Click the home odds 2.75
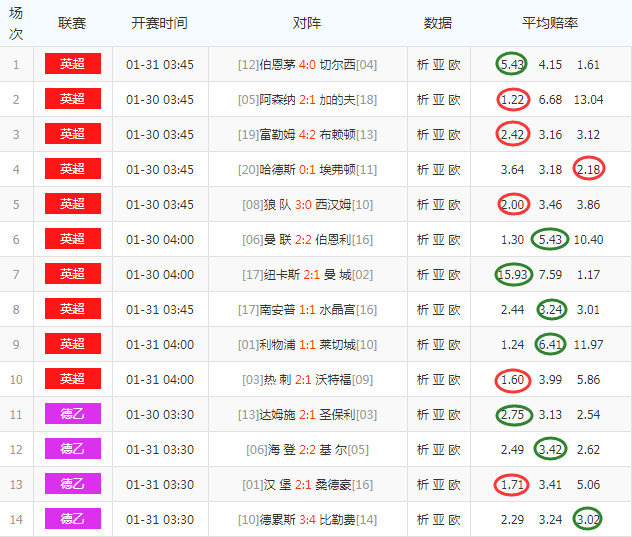Image resolution: width=632 pixels, height=537 pixels. point(512,415)
